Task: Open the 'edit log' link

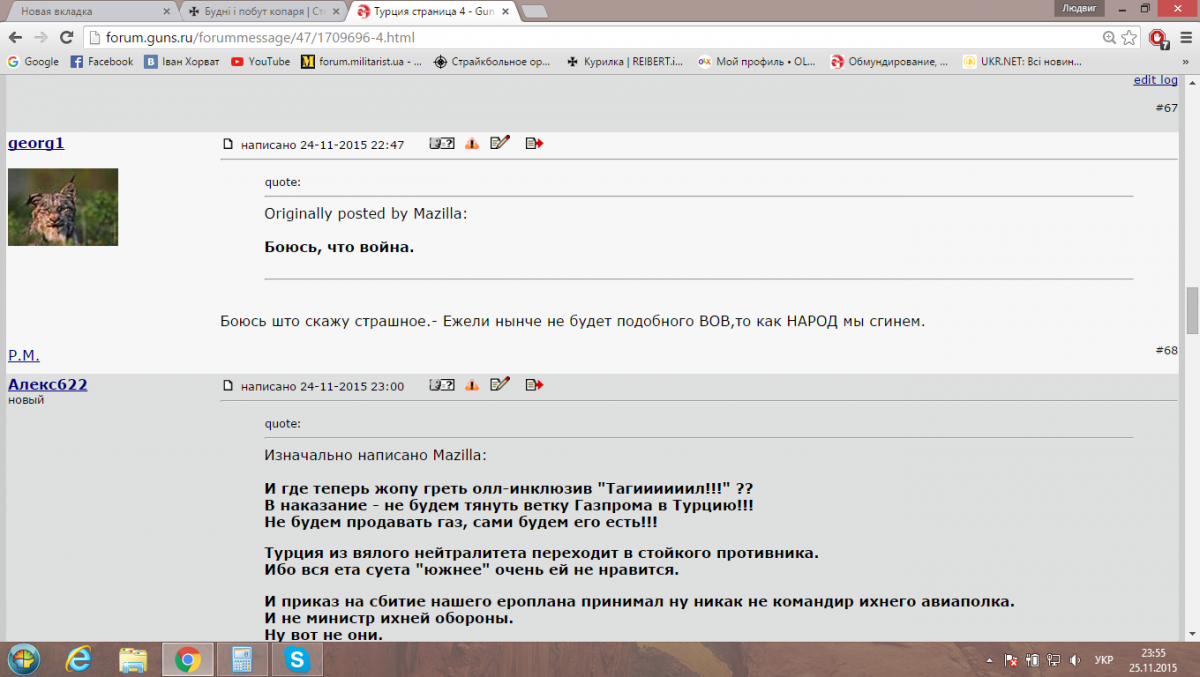Action: [1155, 80]
